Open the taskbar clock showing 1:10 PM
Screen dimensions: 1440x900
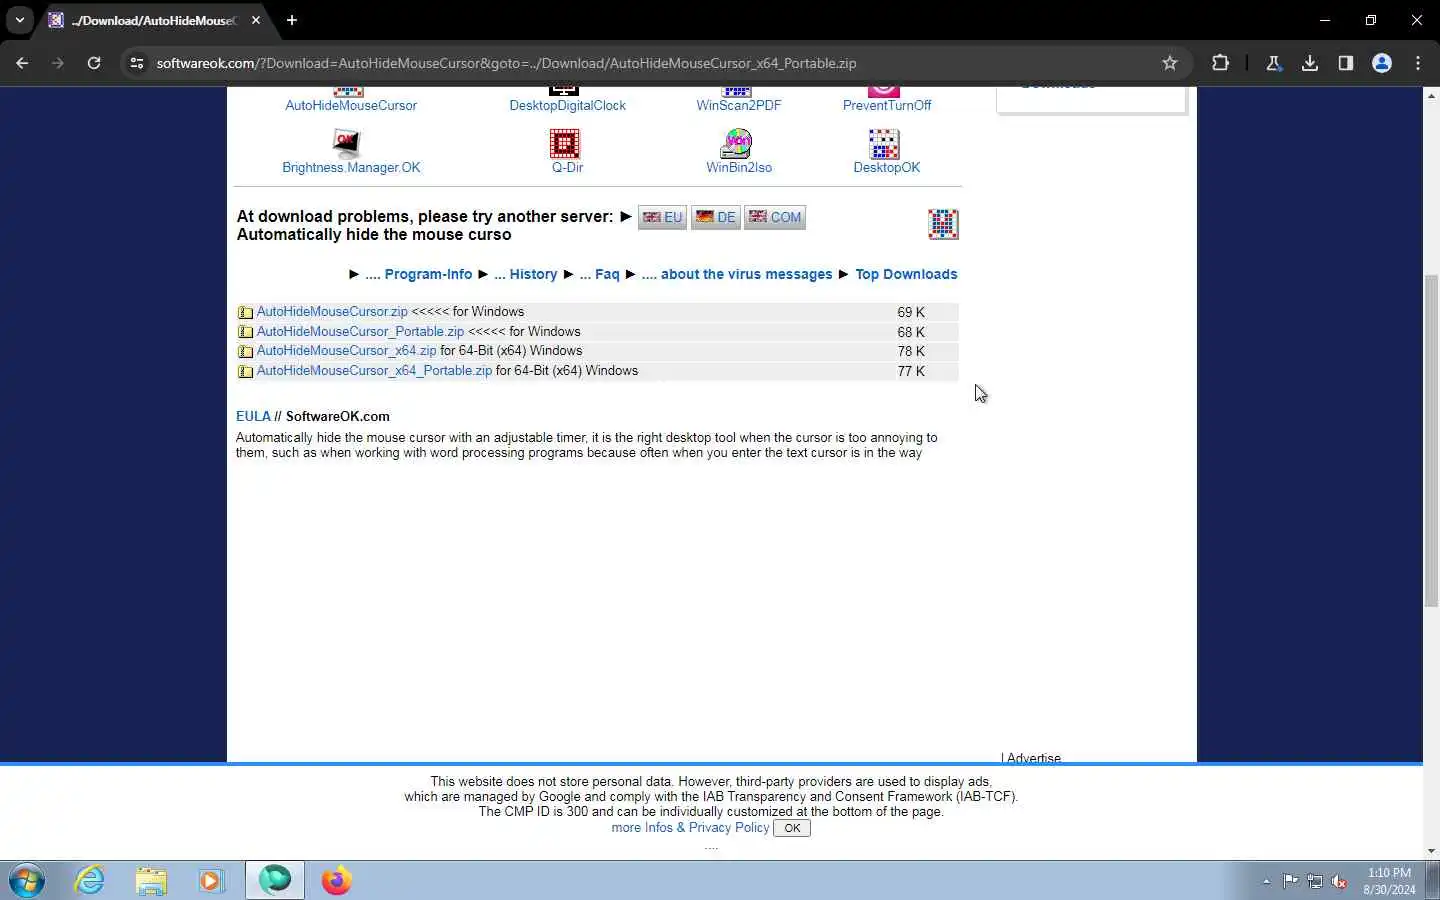1389,881
